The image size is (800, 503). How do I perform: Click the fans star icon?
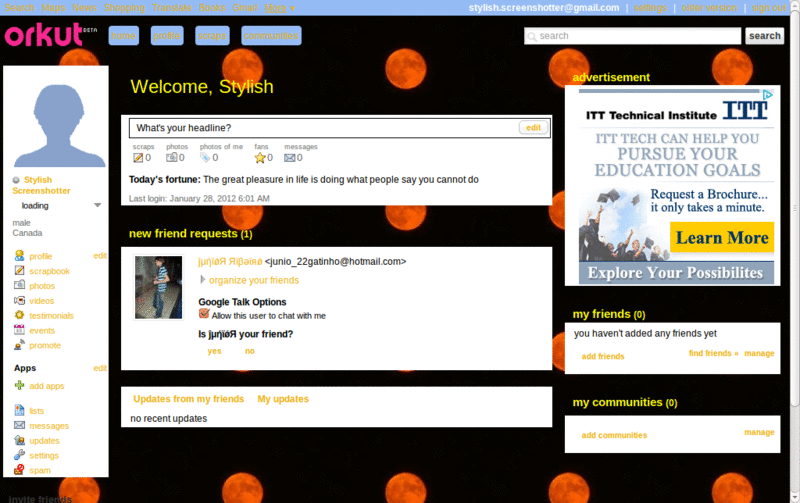click(x=260, y=158)
